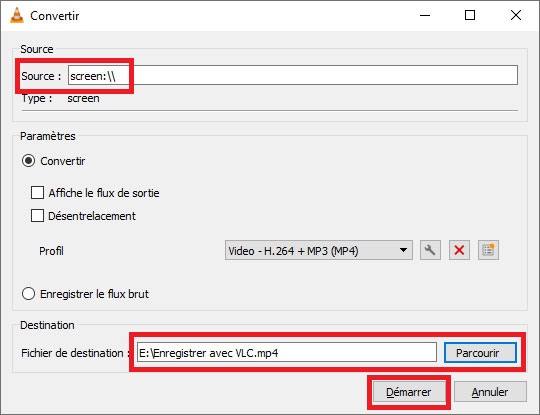The height and width of the screenshot is (415, 540).
Task: Click the wrench icon to edit the selected profile
Action: pyautogui.click(x=430, y=250)
